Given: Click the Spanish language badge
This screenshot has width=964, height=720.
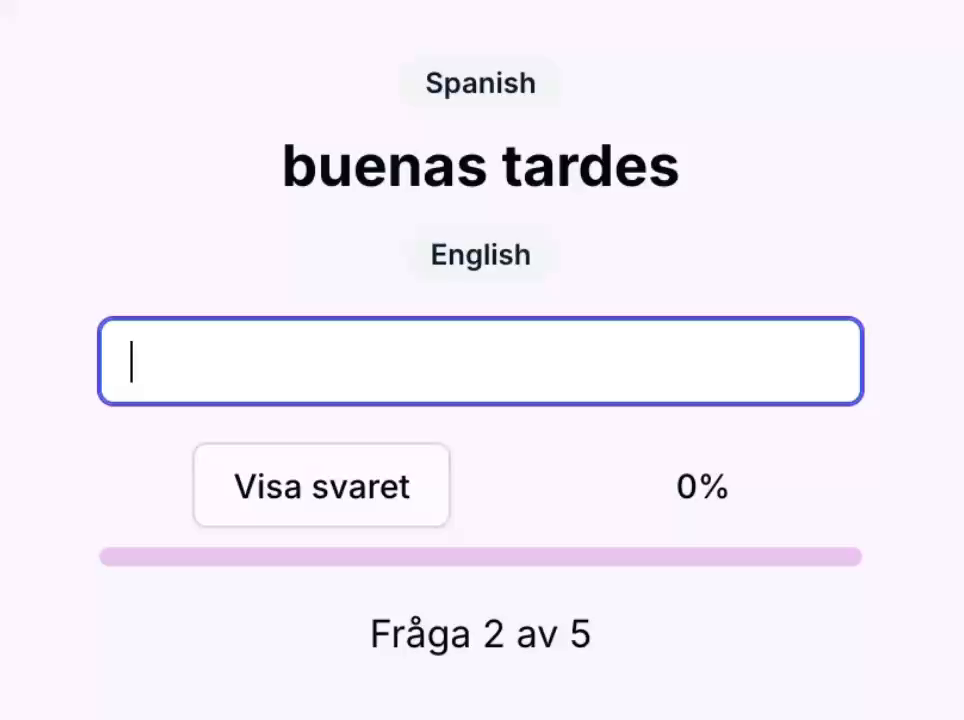Looking at the screenshot, I should coord(480,83).
